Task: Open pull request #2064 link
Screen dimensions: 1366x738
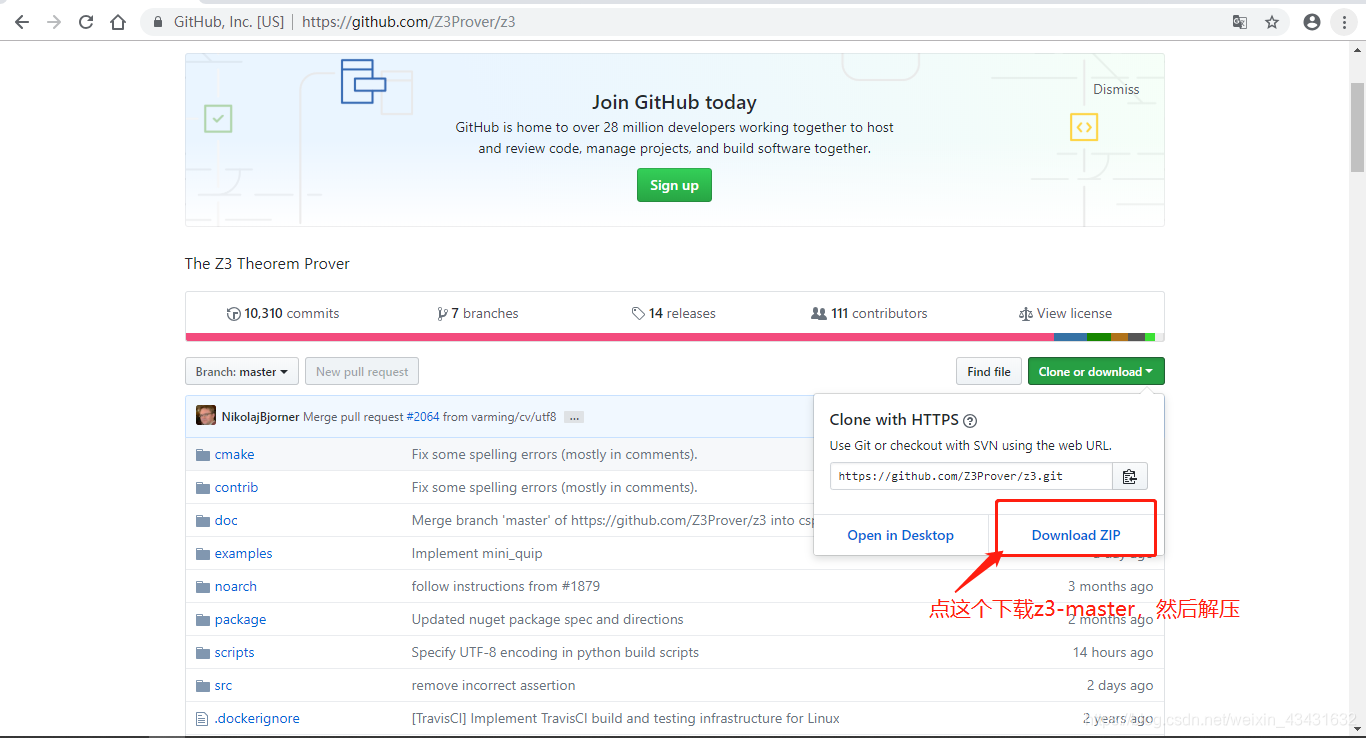Action: coord(423,416)
